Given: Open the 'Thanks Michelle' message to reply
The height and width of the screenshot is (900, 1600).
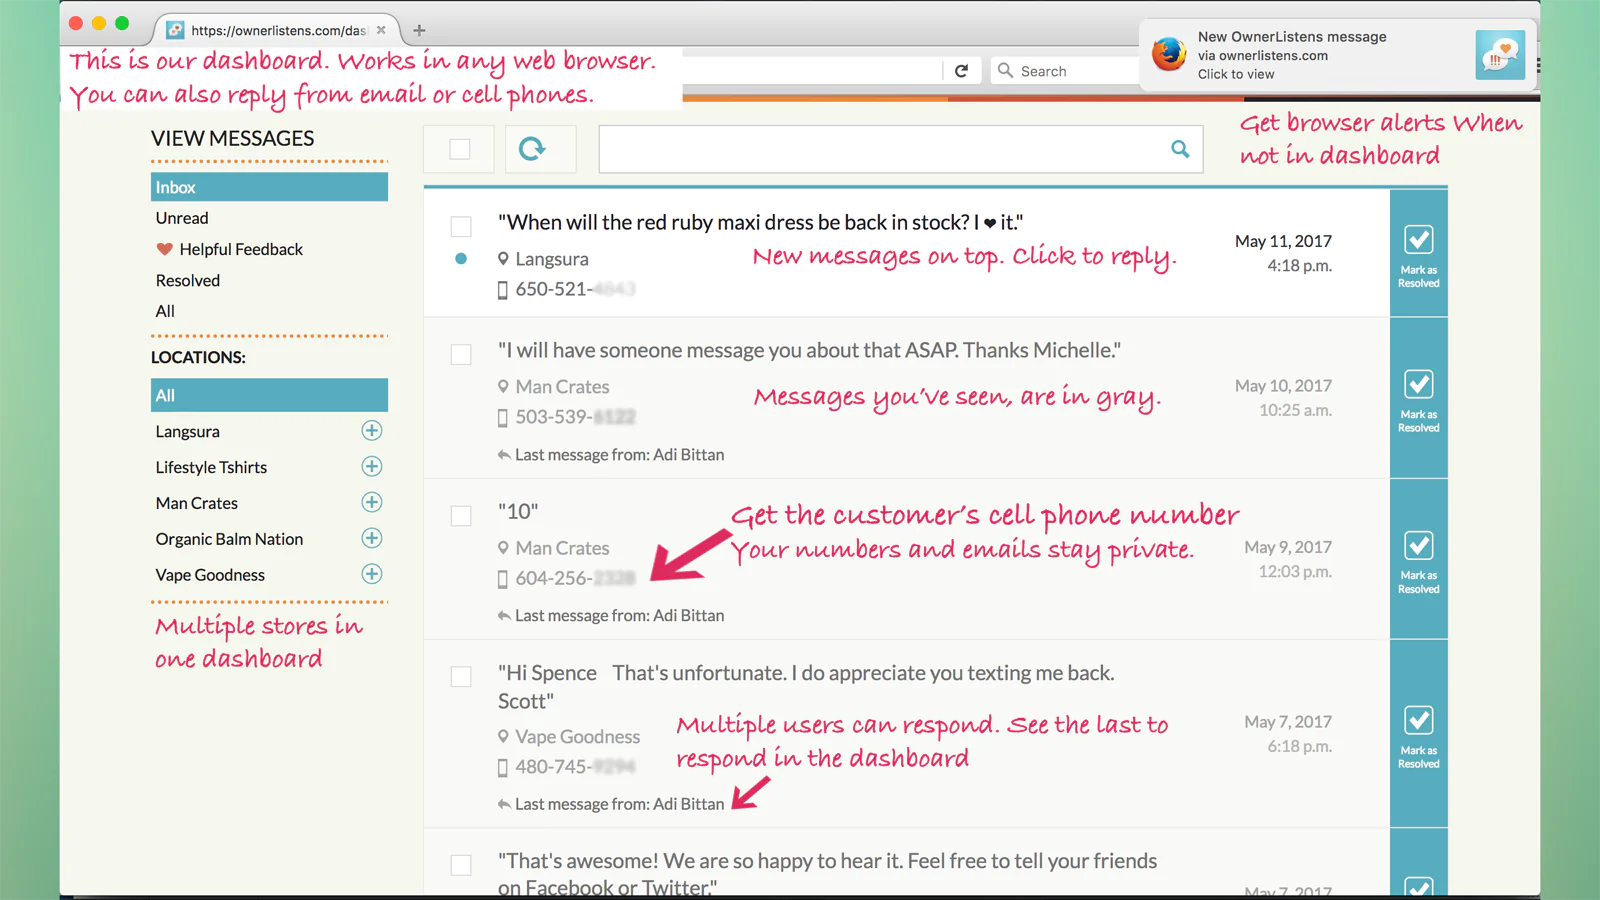Looking at the screenshot, I should (810, 350).
